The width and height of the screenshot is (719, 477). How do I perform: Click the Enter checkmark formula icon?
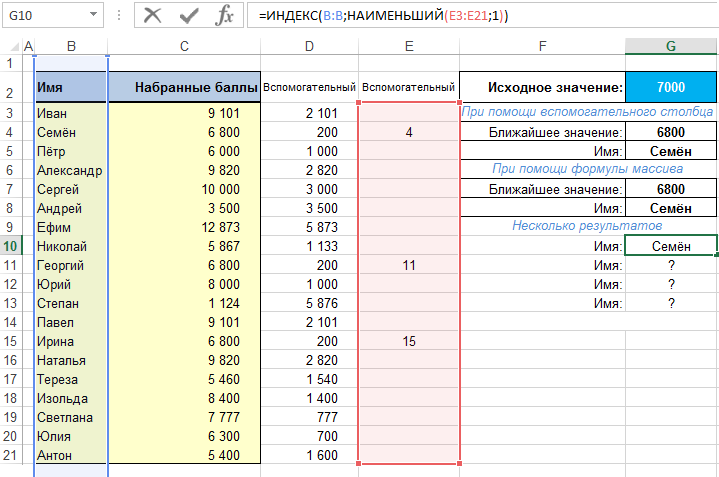coord(189,15)
